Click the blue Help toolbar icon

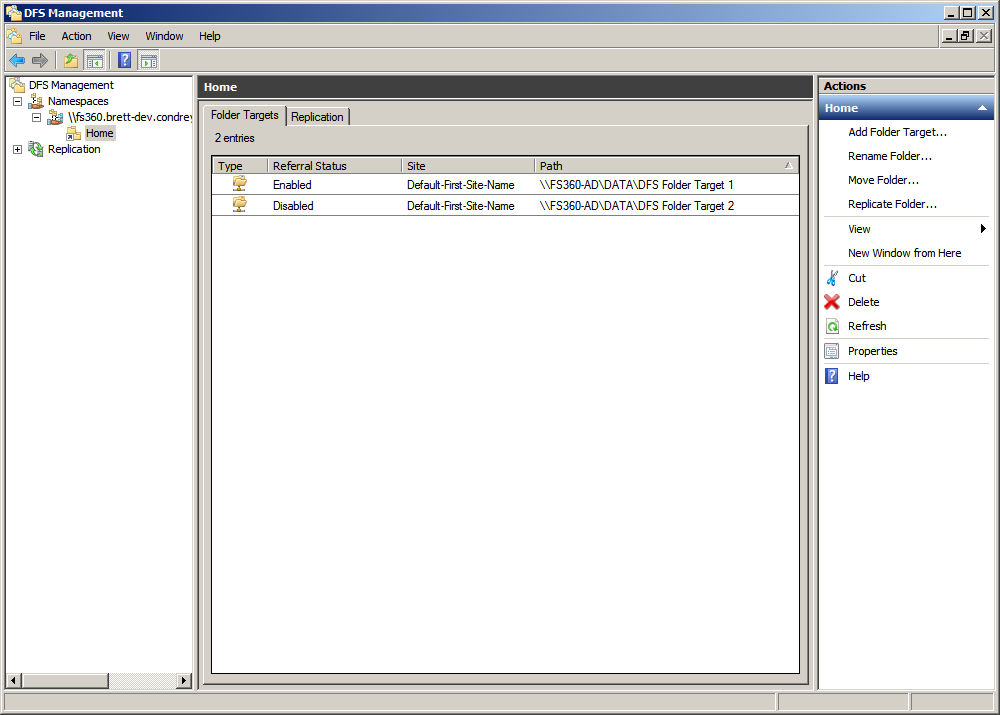pyautogui.click(x=124, y=61)
